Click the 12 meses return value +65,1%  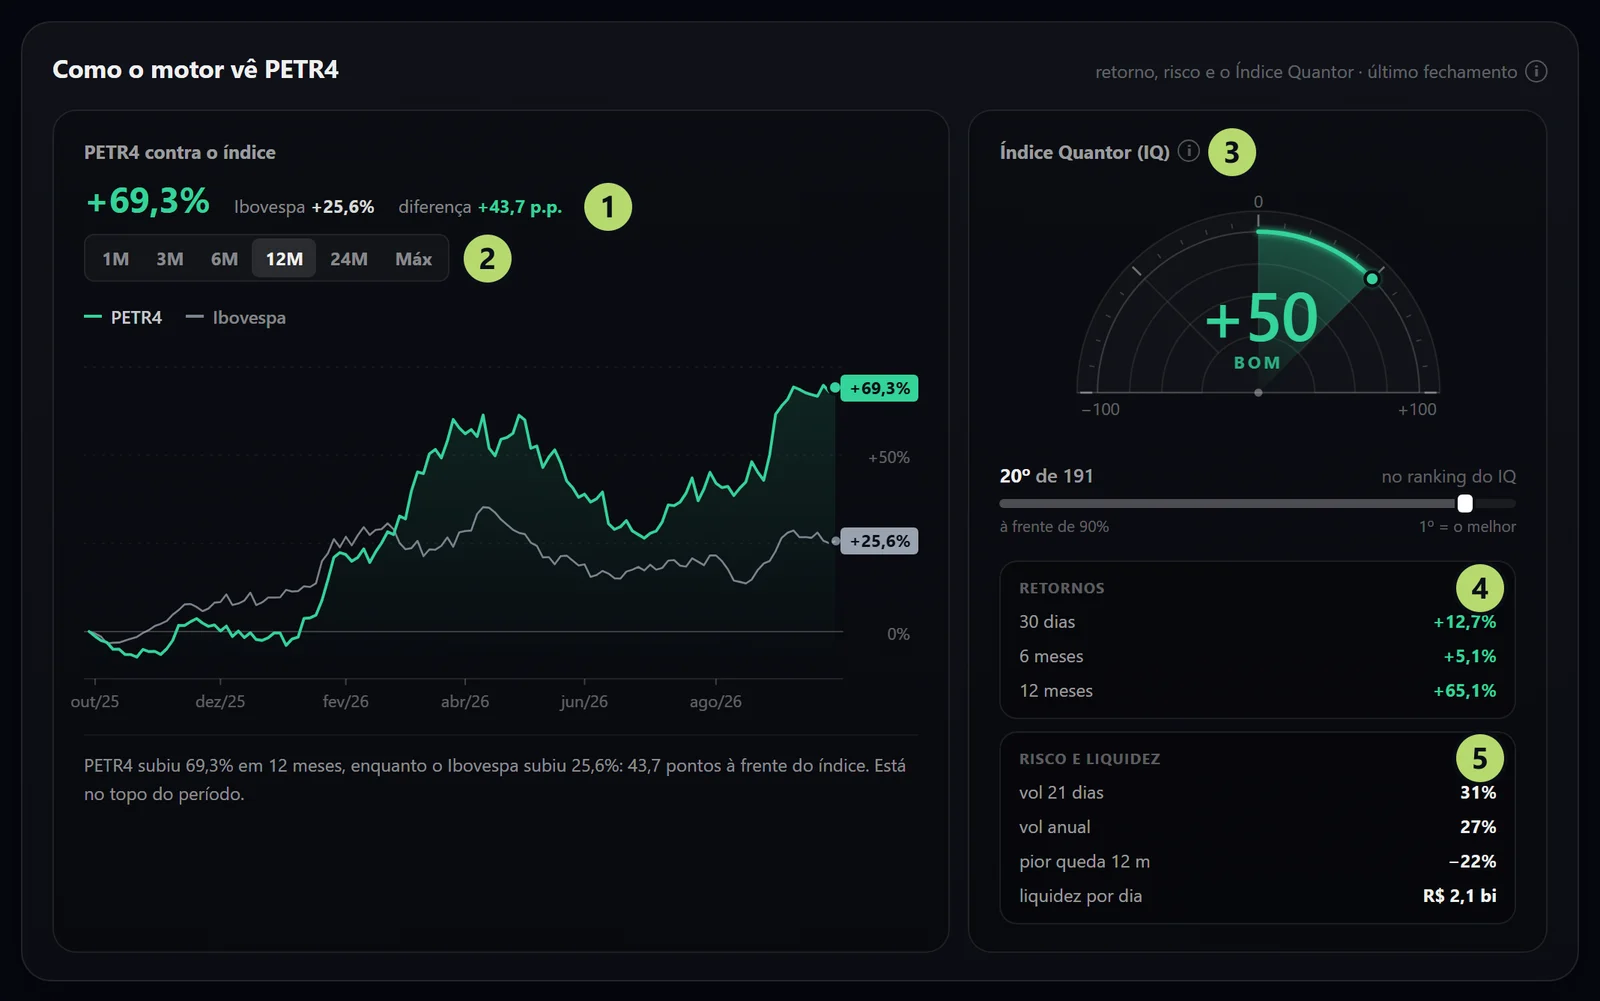(x=1465, y=691)
